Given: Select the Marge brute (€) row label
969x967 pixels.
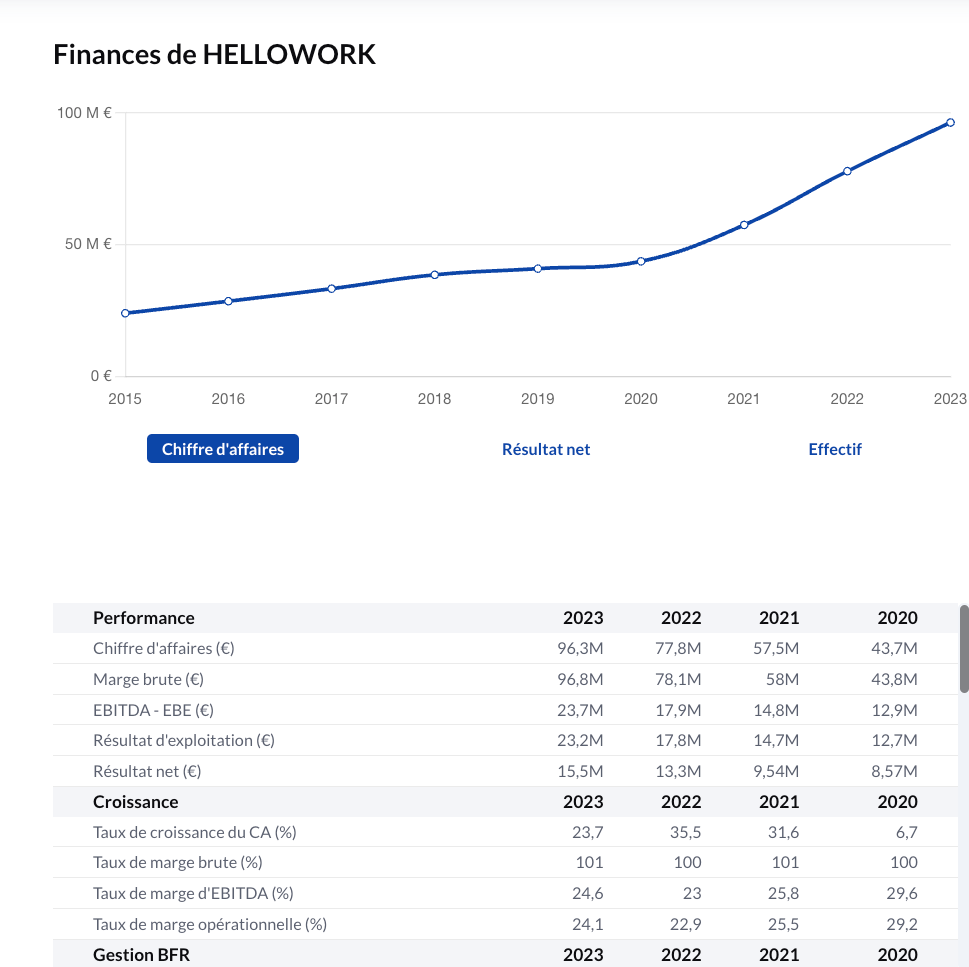Looking at the screenshot, I should point(148,679).
